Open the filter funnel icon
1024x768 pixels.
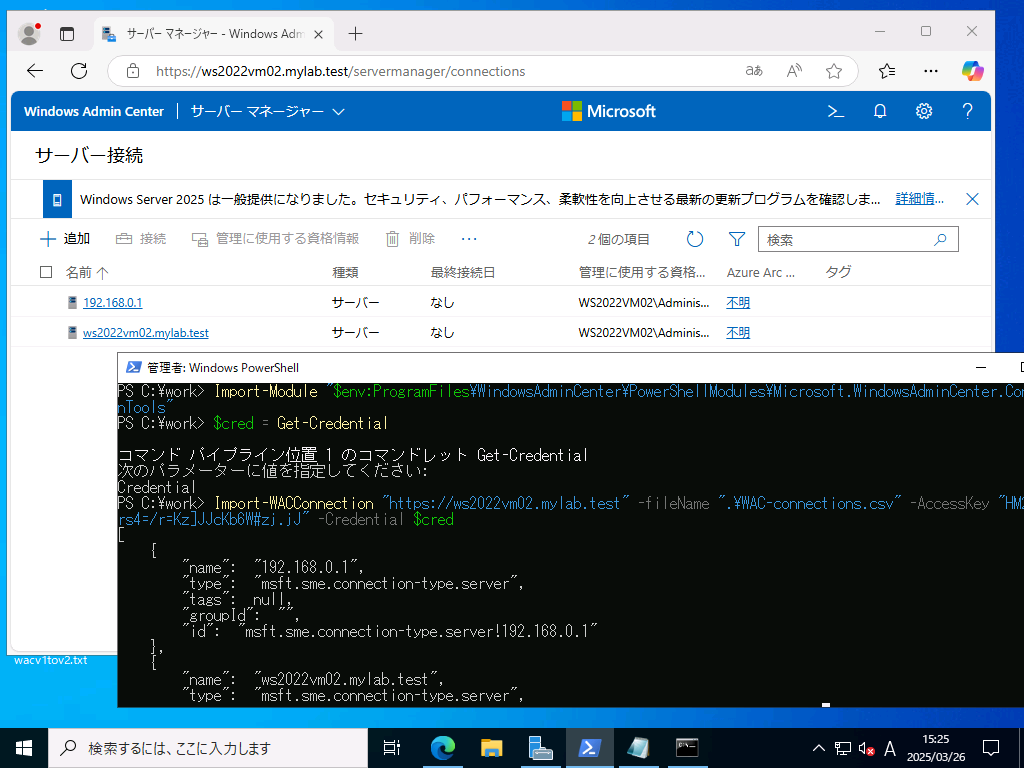coord(737,240)
